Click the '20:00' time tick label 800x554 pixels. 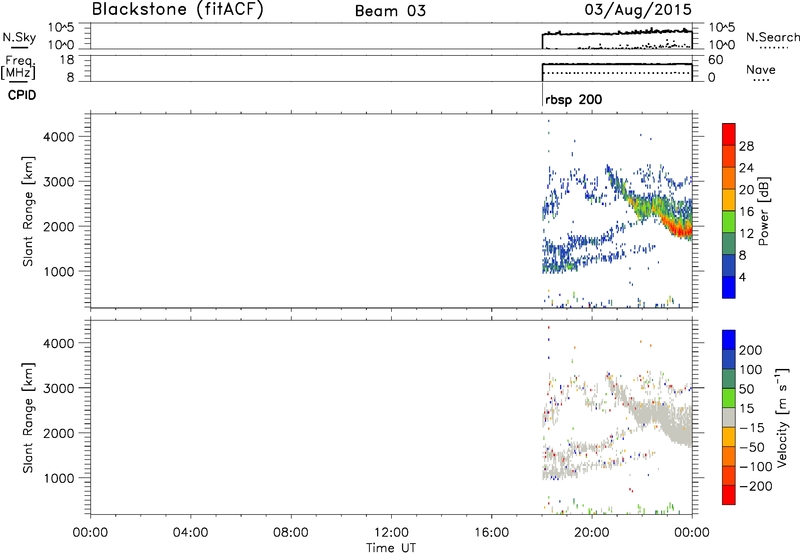pyautogui.click(x=592, y=533)
